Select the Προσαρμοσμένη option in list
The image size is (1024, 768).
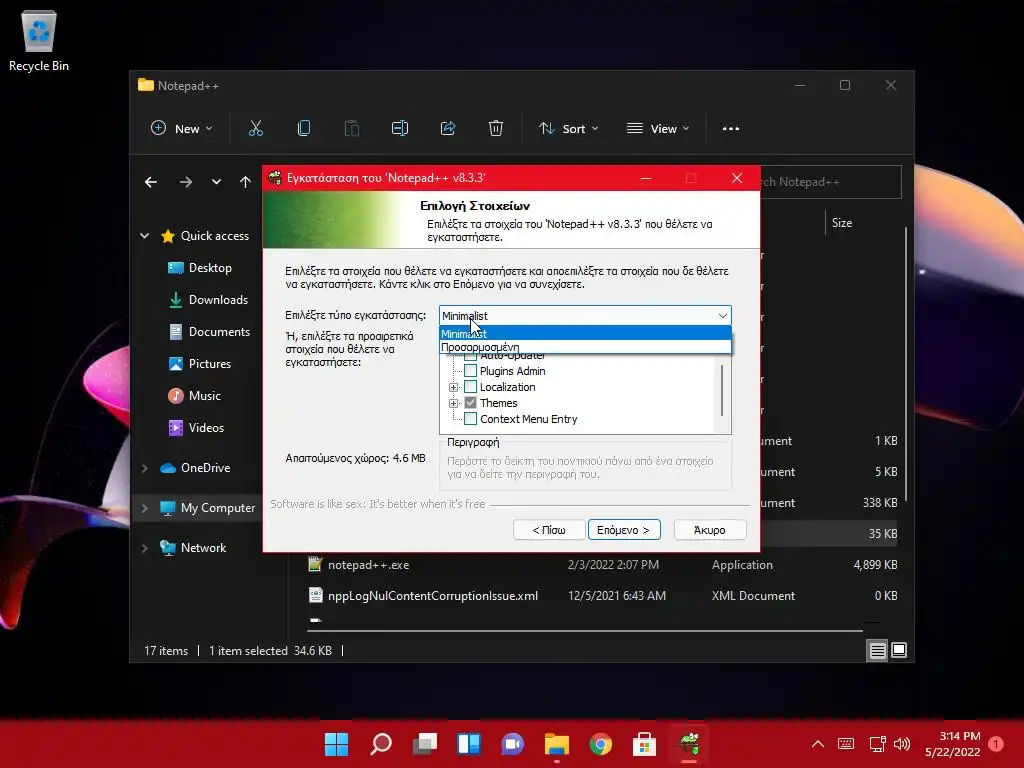click(585, 347)
